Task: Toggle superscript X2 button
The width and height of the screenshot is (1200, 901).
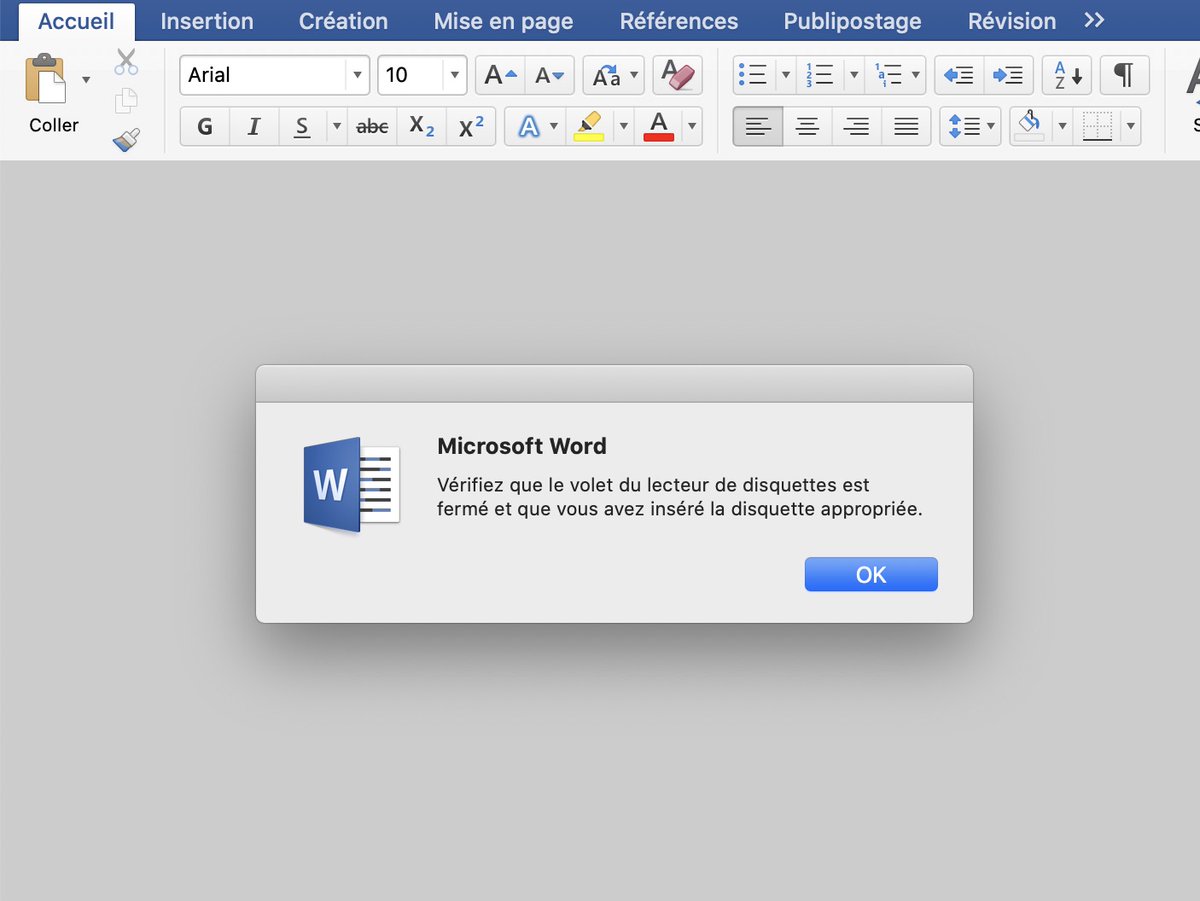Action: tap(471, 127)
